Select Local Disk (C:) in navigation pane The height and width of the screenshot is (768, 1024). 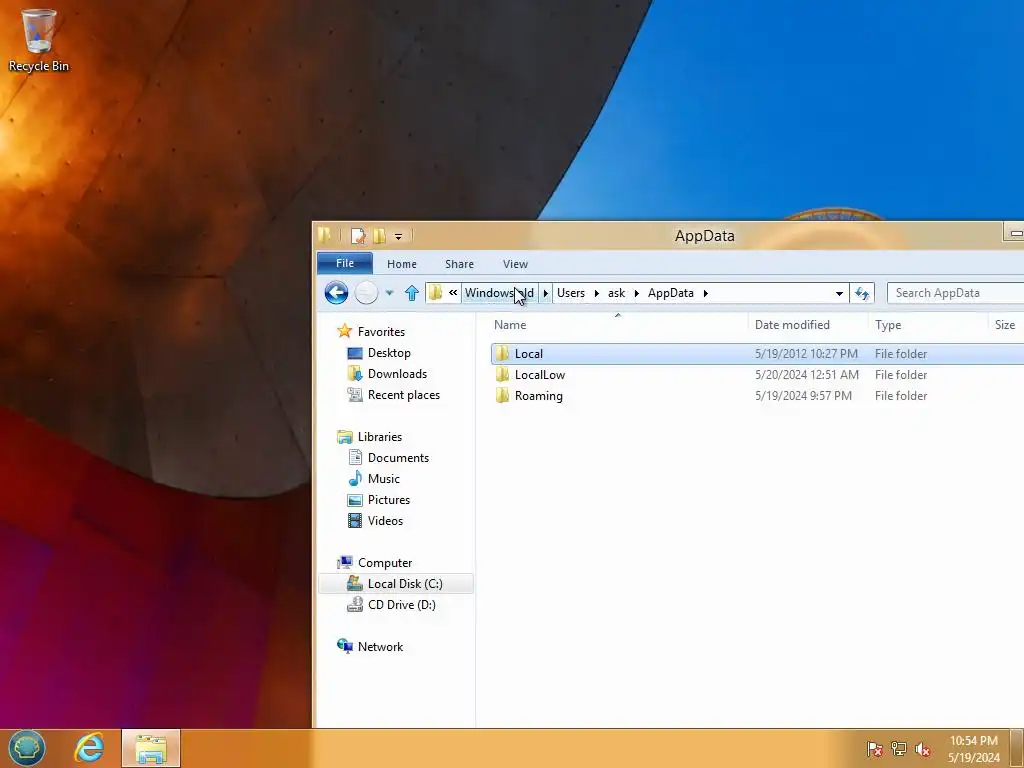point(396,584)
